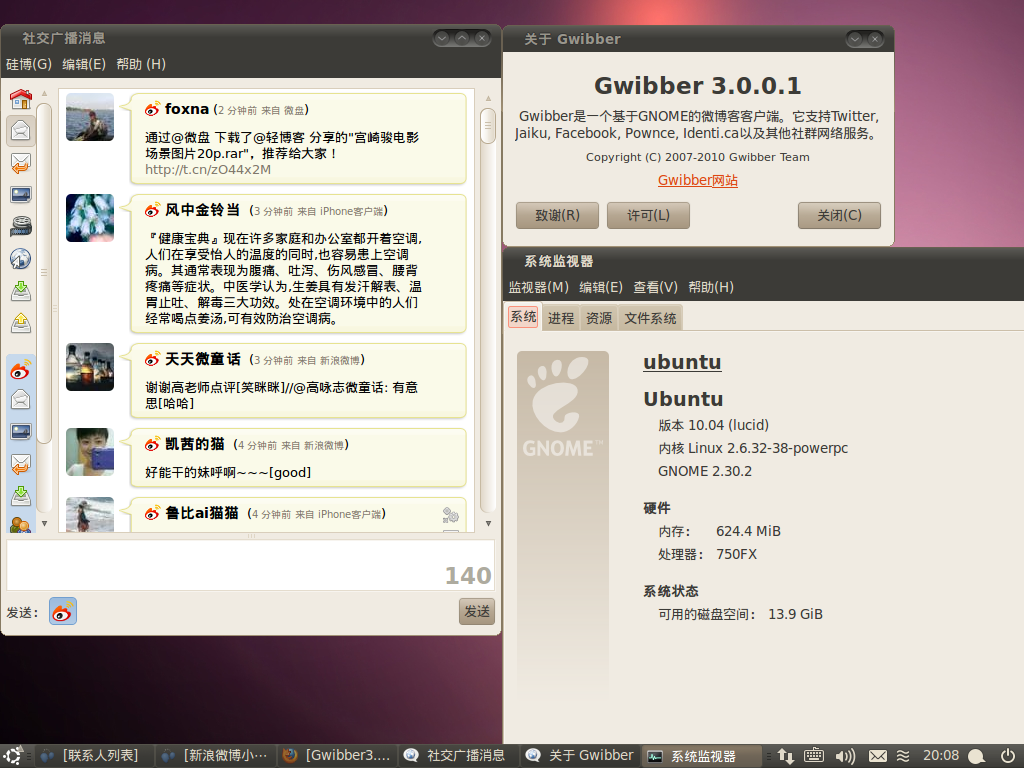Open the Videos film reel icon

pyautogui.click(x=21, y=227)
